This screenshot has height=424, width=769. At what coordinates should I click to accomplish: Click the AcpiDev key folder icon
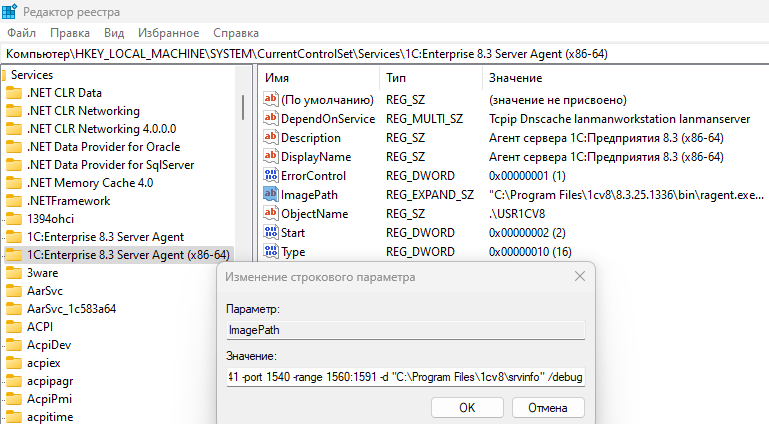(x=13, y=345)
